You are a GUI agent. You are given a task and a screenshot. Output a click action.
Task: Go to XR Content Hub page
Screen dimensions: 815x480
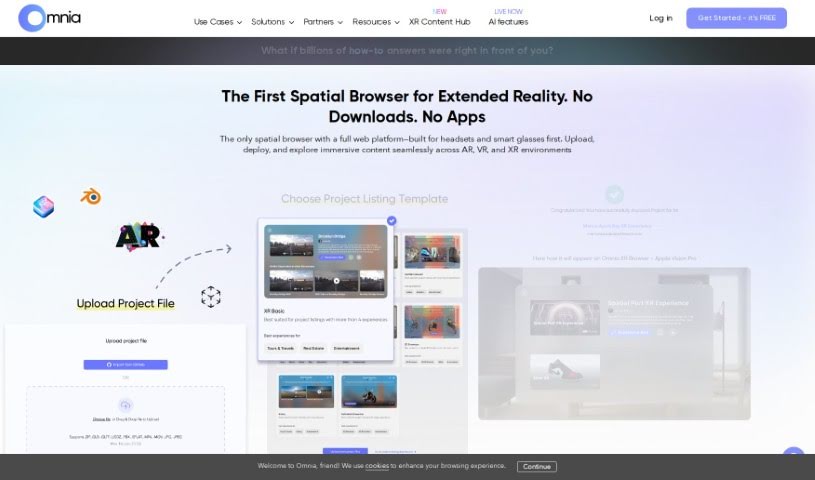tap(439, 22)
